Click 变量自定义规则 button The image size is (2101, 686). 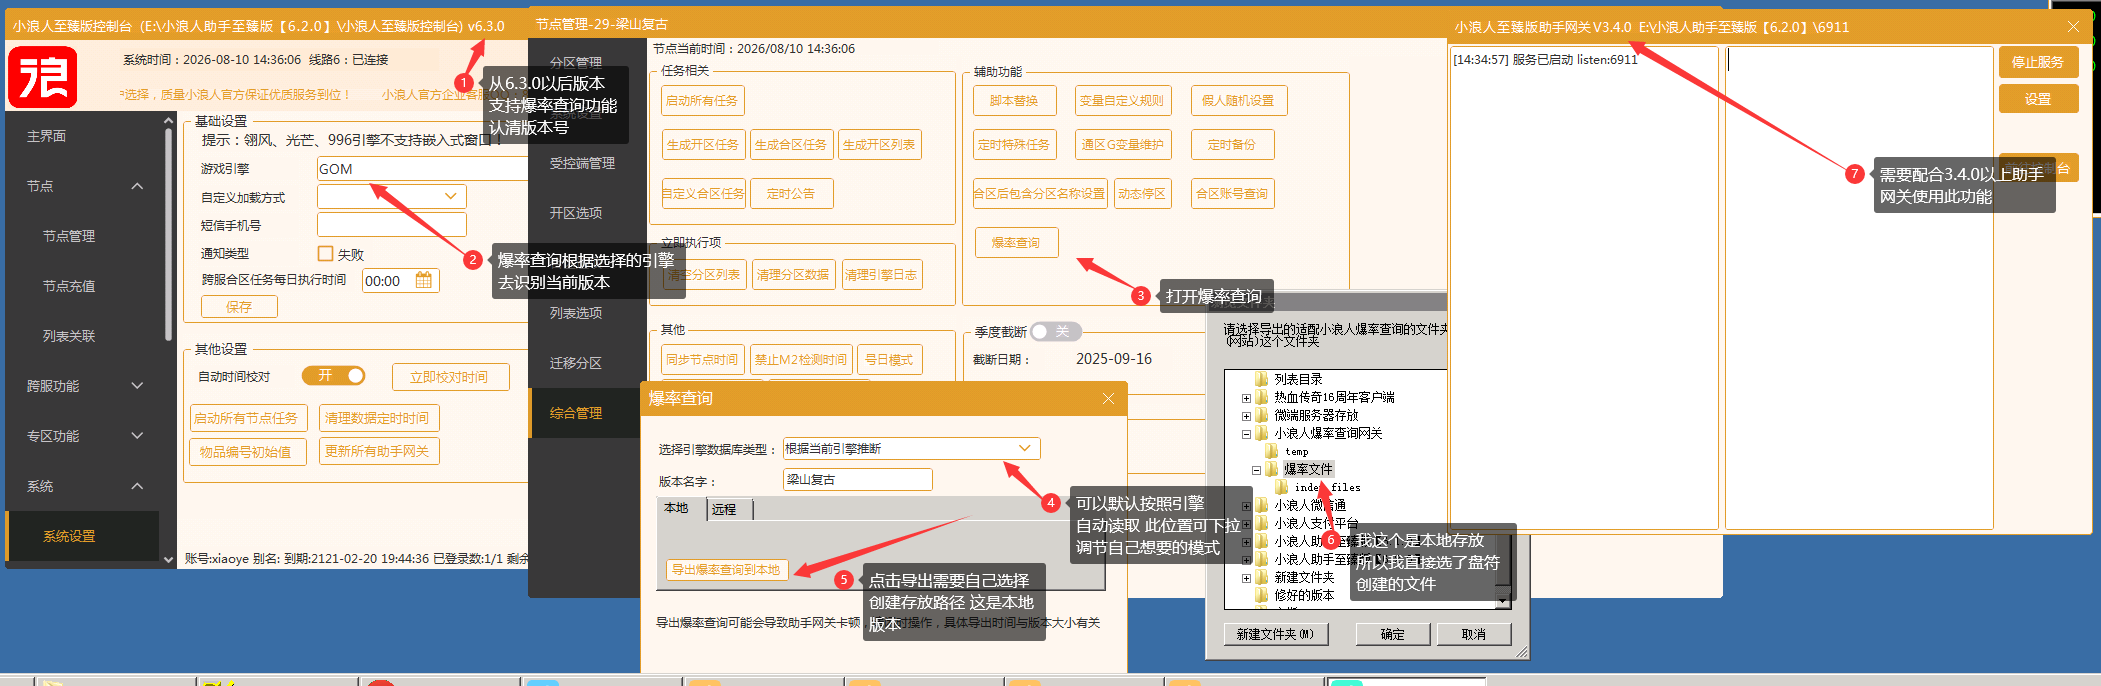coord(1122,101)
